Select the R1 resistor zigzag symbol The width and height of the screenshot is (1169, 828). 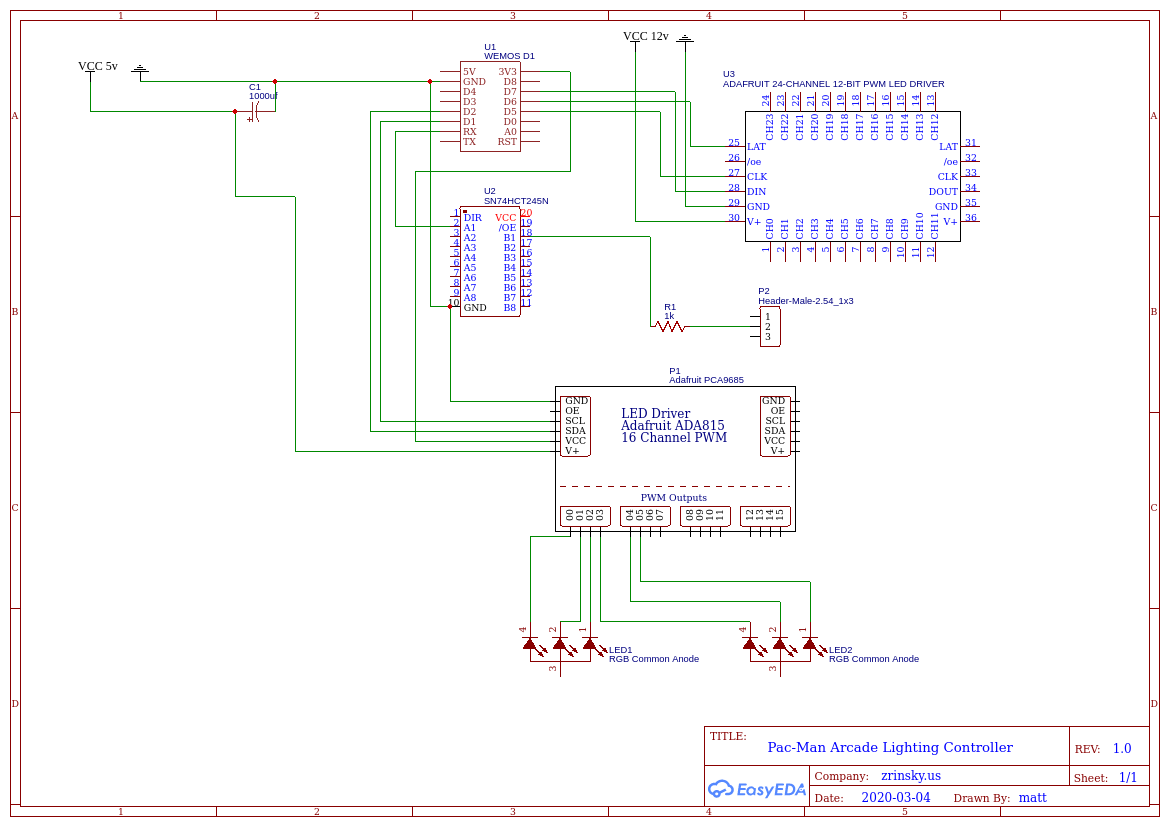(x=669, y=326)
